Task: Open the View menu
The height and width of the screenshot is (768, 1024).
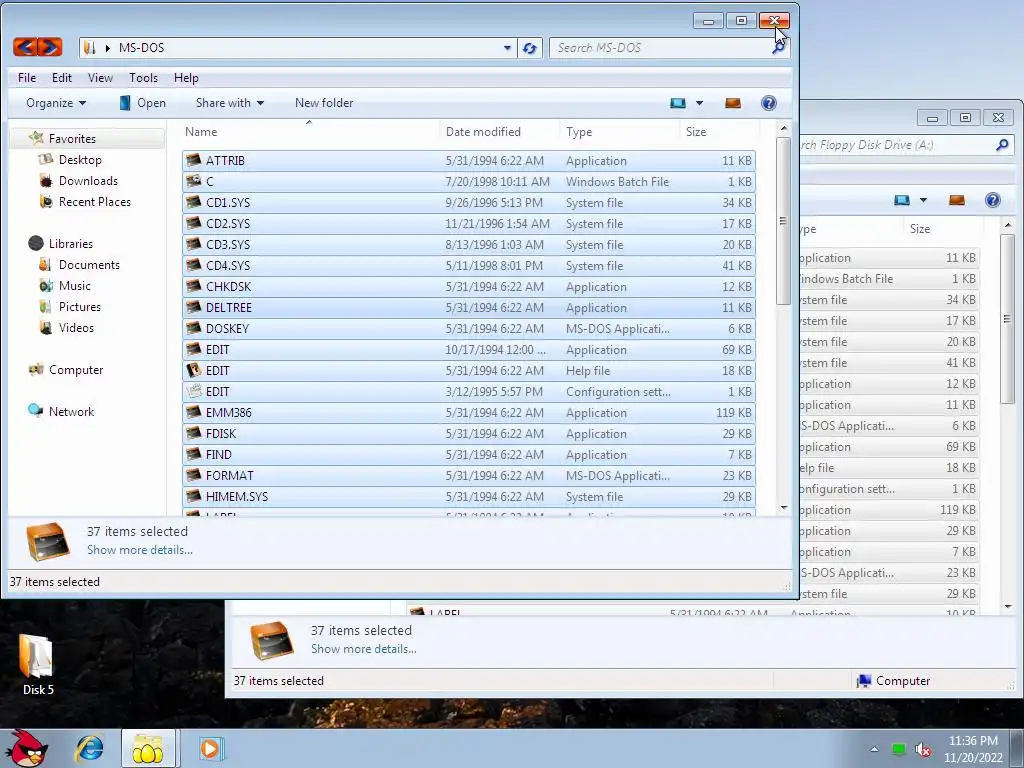Action: [100, 78]
